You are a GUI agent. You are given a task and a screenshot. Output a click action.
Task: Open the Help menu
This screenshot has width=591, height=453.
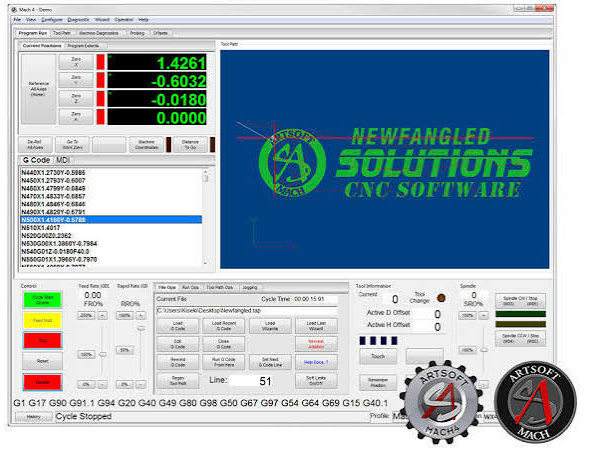[x=143, y=20]
